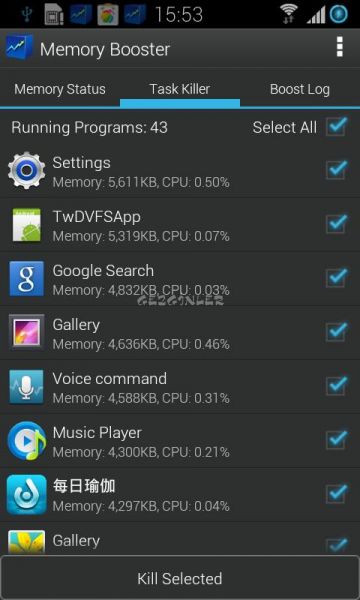Screen dimensions: 360x600
Task: Deselect the Voice command checkbox
Action: pos(337,386)
